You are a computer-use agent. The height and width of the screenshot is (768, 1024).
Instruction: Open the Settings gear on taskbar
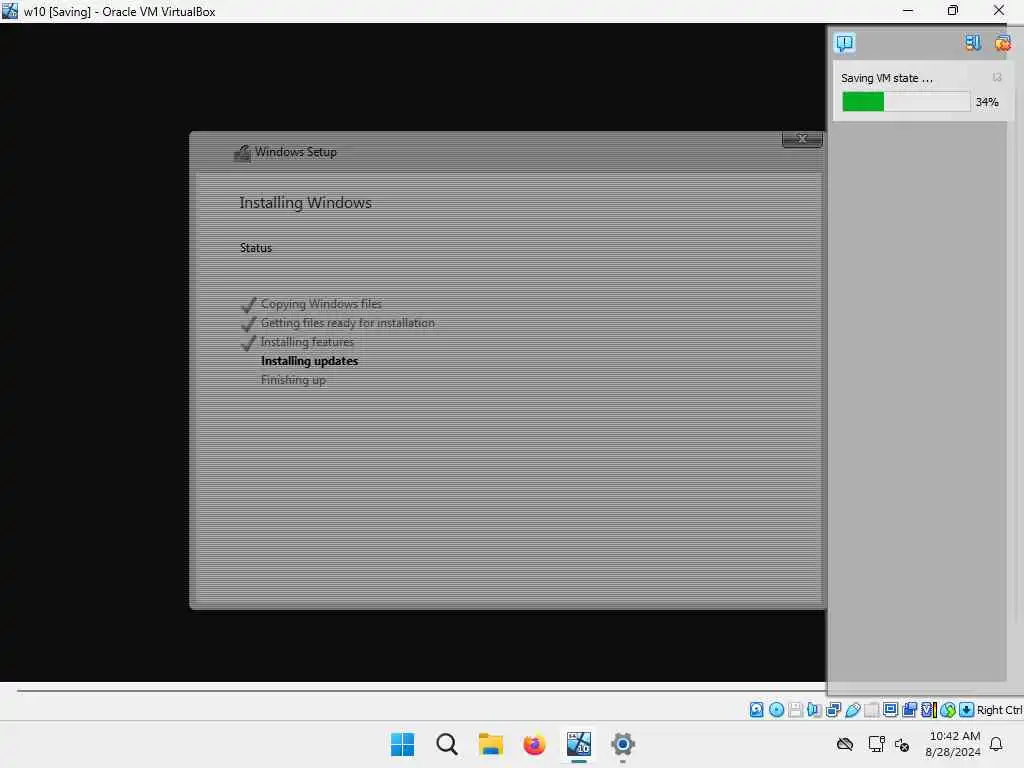click(x=622, y=744)
